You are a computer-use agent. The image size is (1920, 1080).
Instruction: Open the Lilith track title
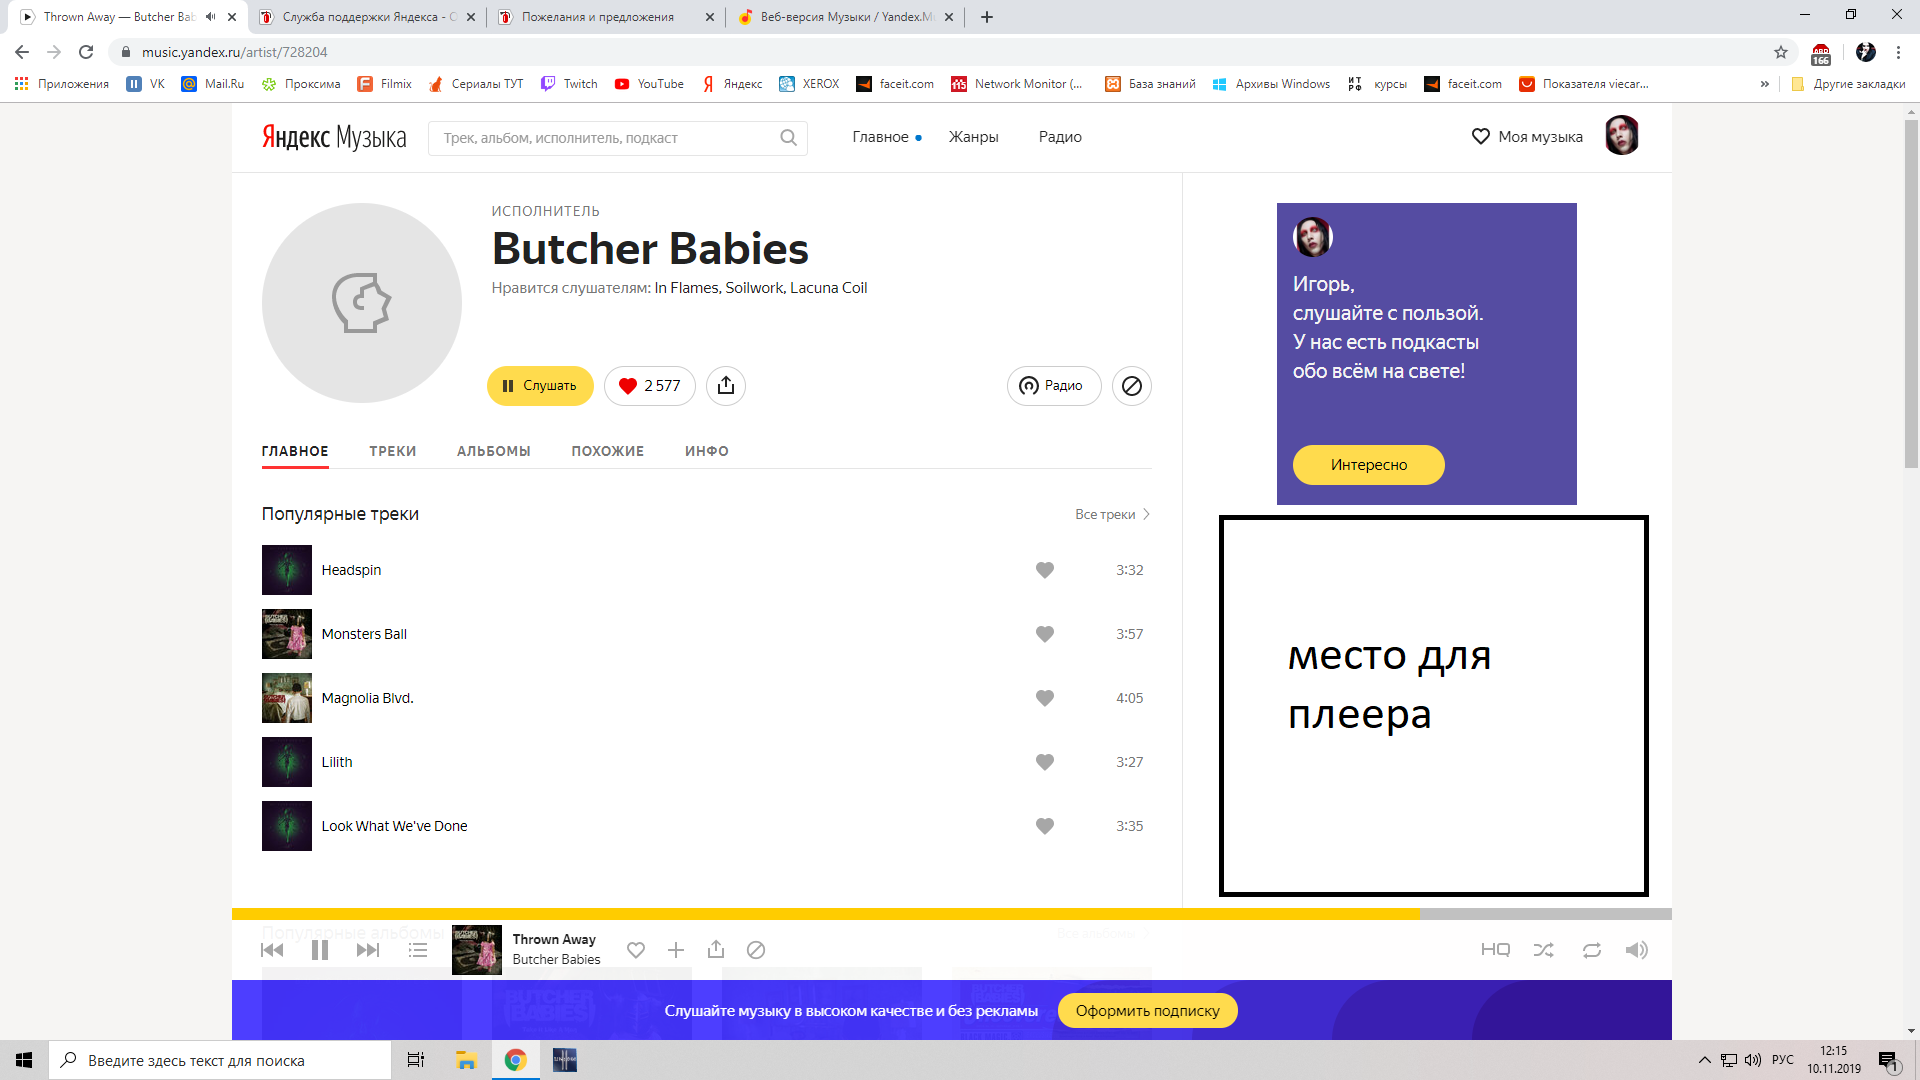pyautogui.click(x=337, y=762)
